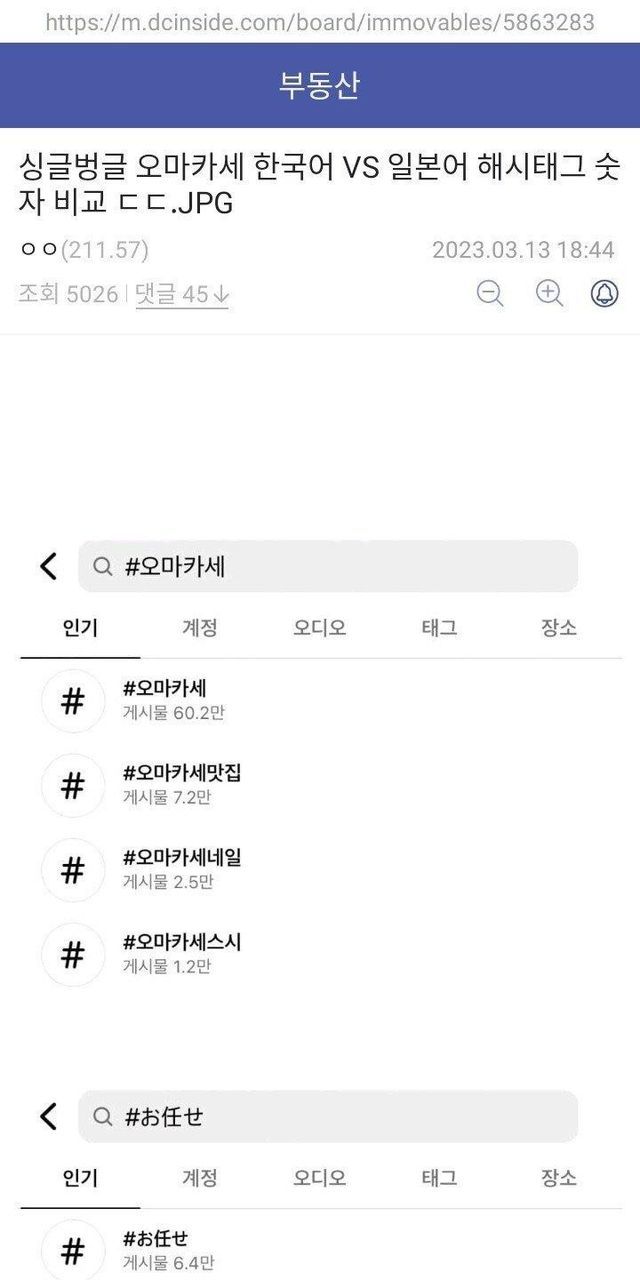Tap hash icon next to #お任せ

click(72, 1250)
